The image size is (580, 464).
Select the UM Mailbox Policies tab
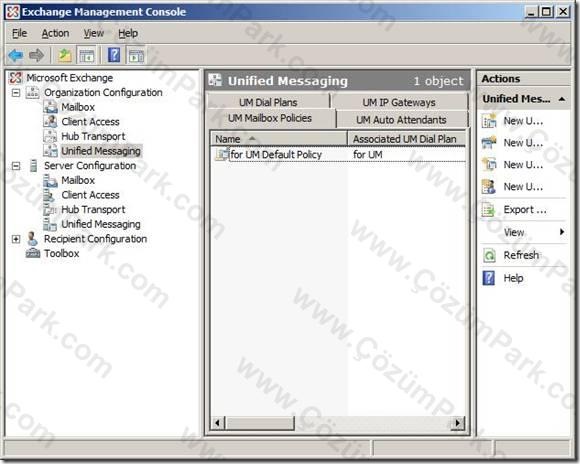coord(270,118)
